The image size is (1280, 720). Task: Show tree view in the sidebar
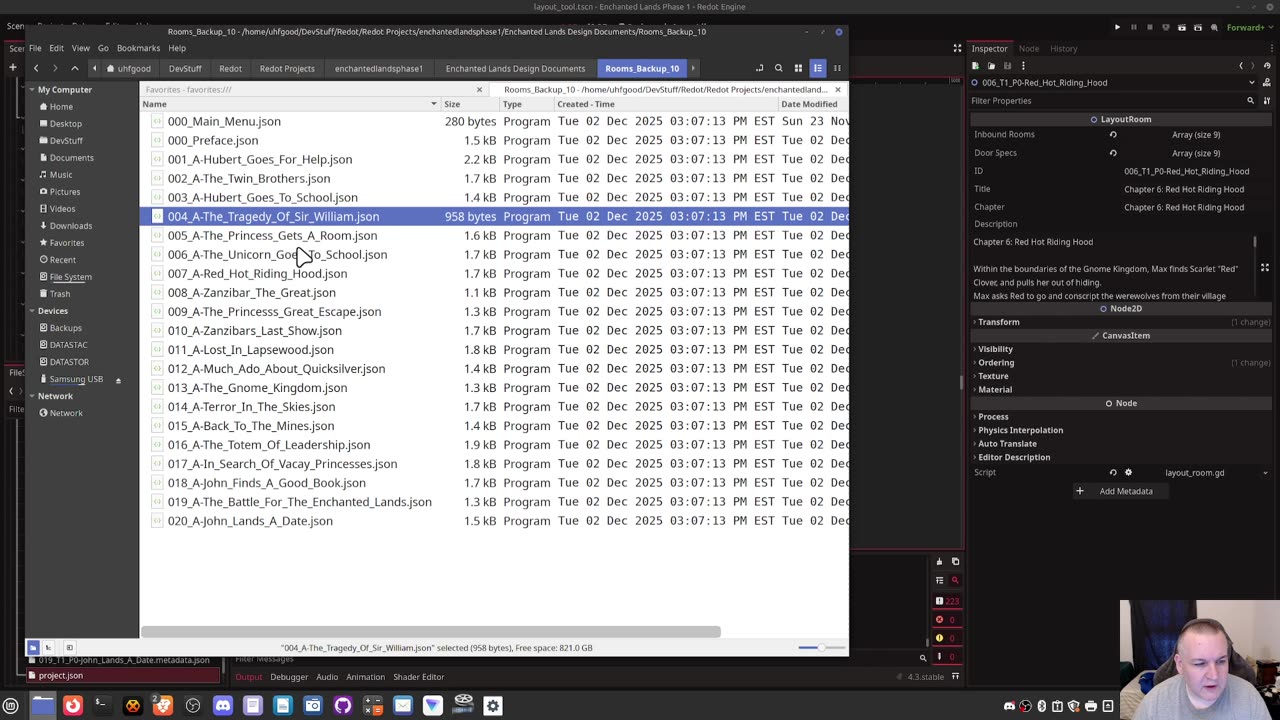coord(48,648)
